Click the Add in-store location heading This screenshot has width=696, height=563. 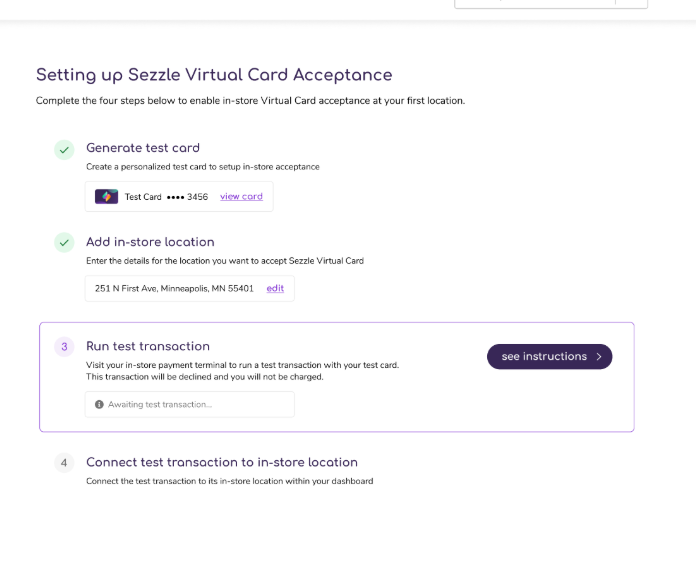click(x=150, y=242)
